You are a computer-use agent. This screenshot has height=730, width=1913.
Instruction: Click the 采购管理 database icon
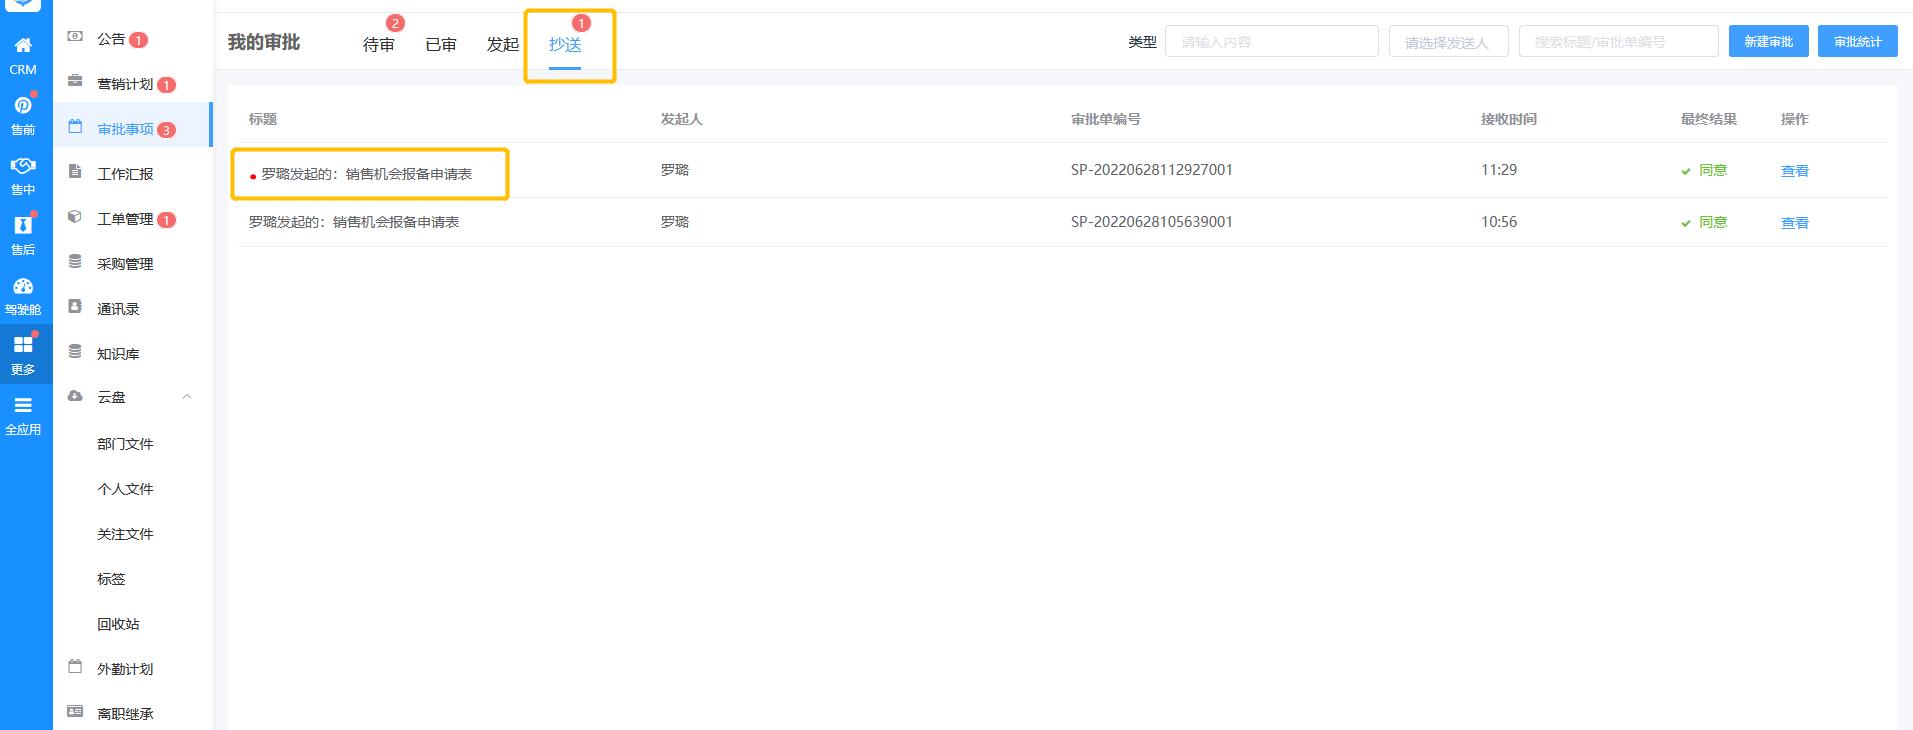pos(75,262)
